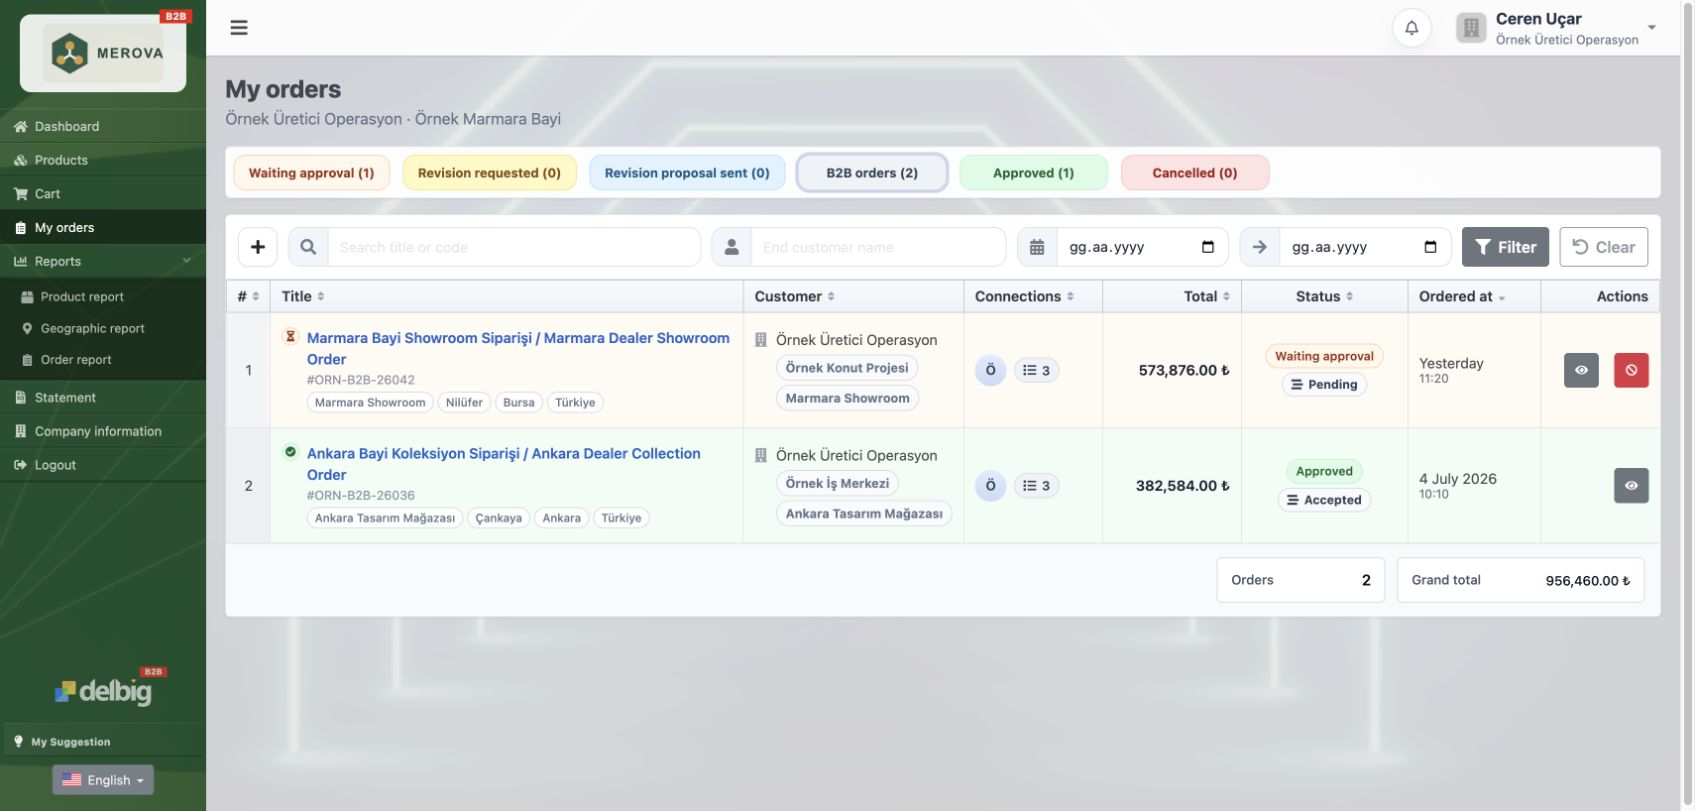The image size is (1695, 811).
Task: Select the Cancelled (0) tab
Action: [1195, 173]
